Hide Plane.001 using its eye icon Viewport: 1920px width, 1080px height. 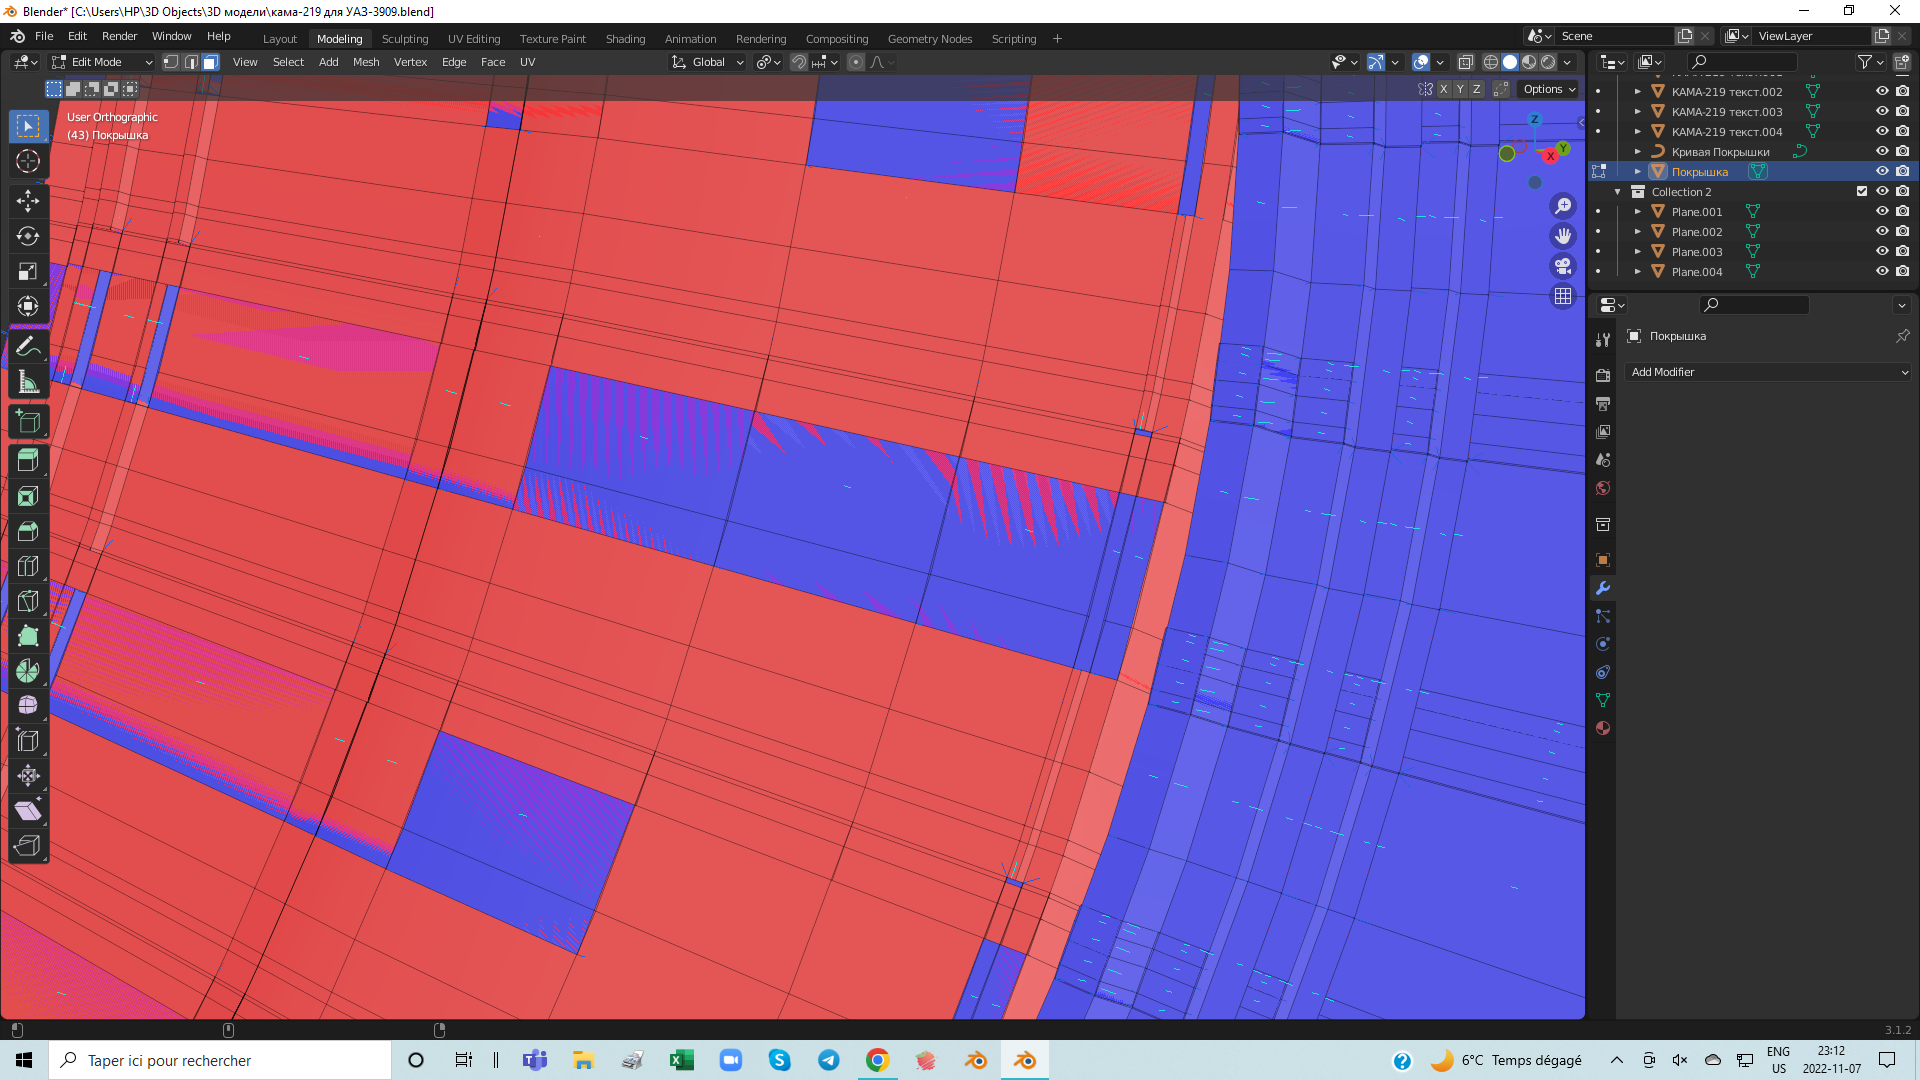click(1882, 211)
